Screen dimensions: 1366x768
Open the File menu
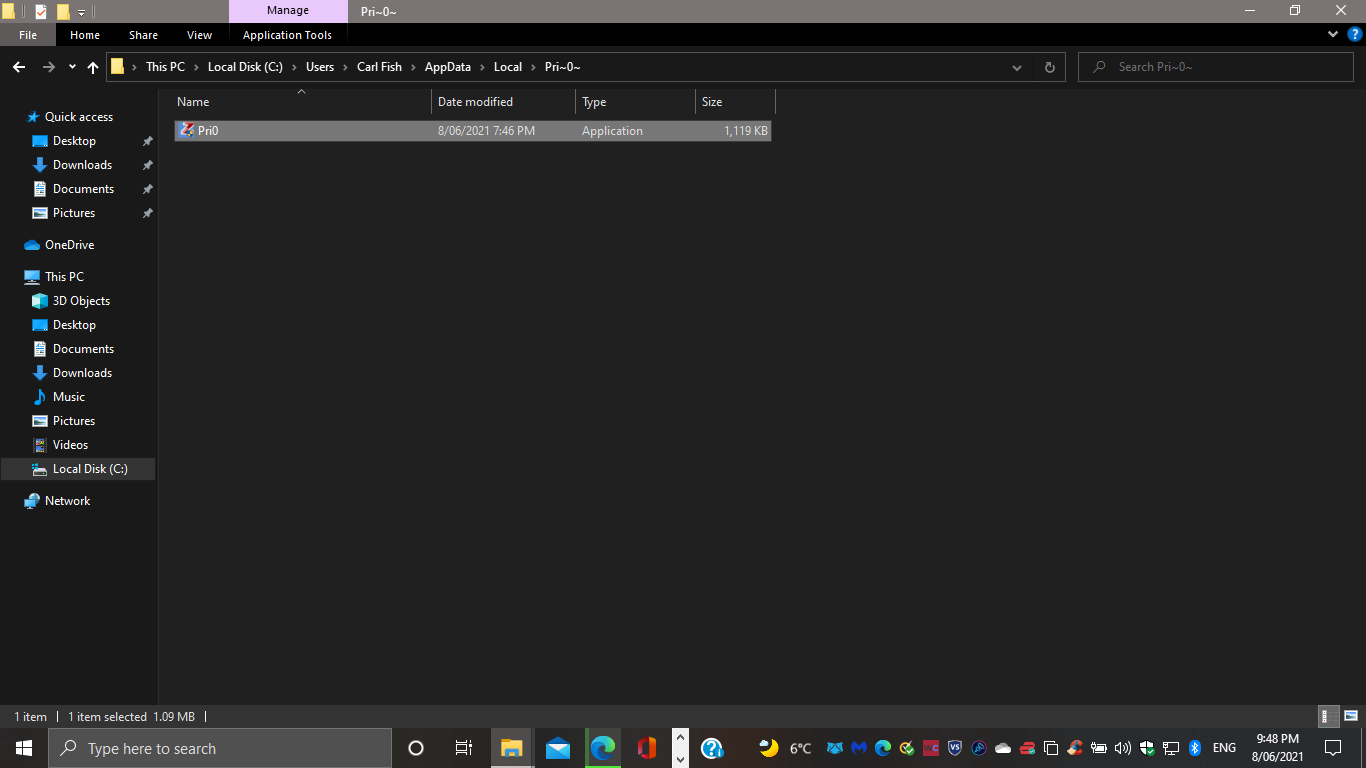[28, 35]
